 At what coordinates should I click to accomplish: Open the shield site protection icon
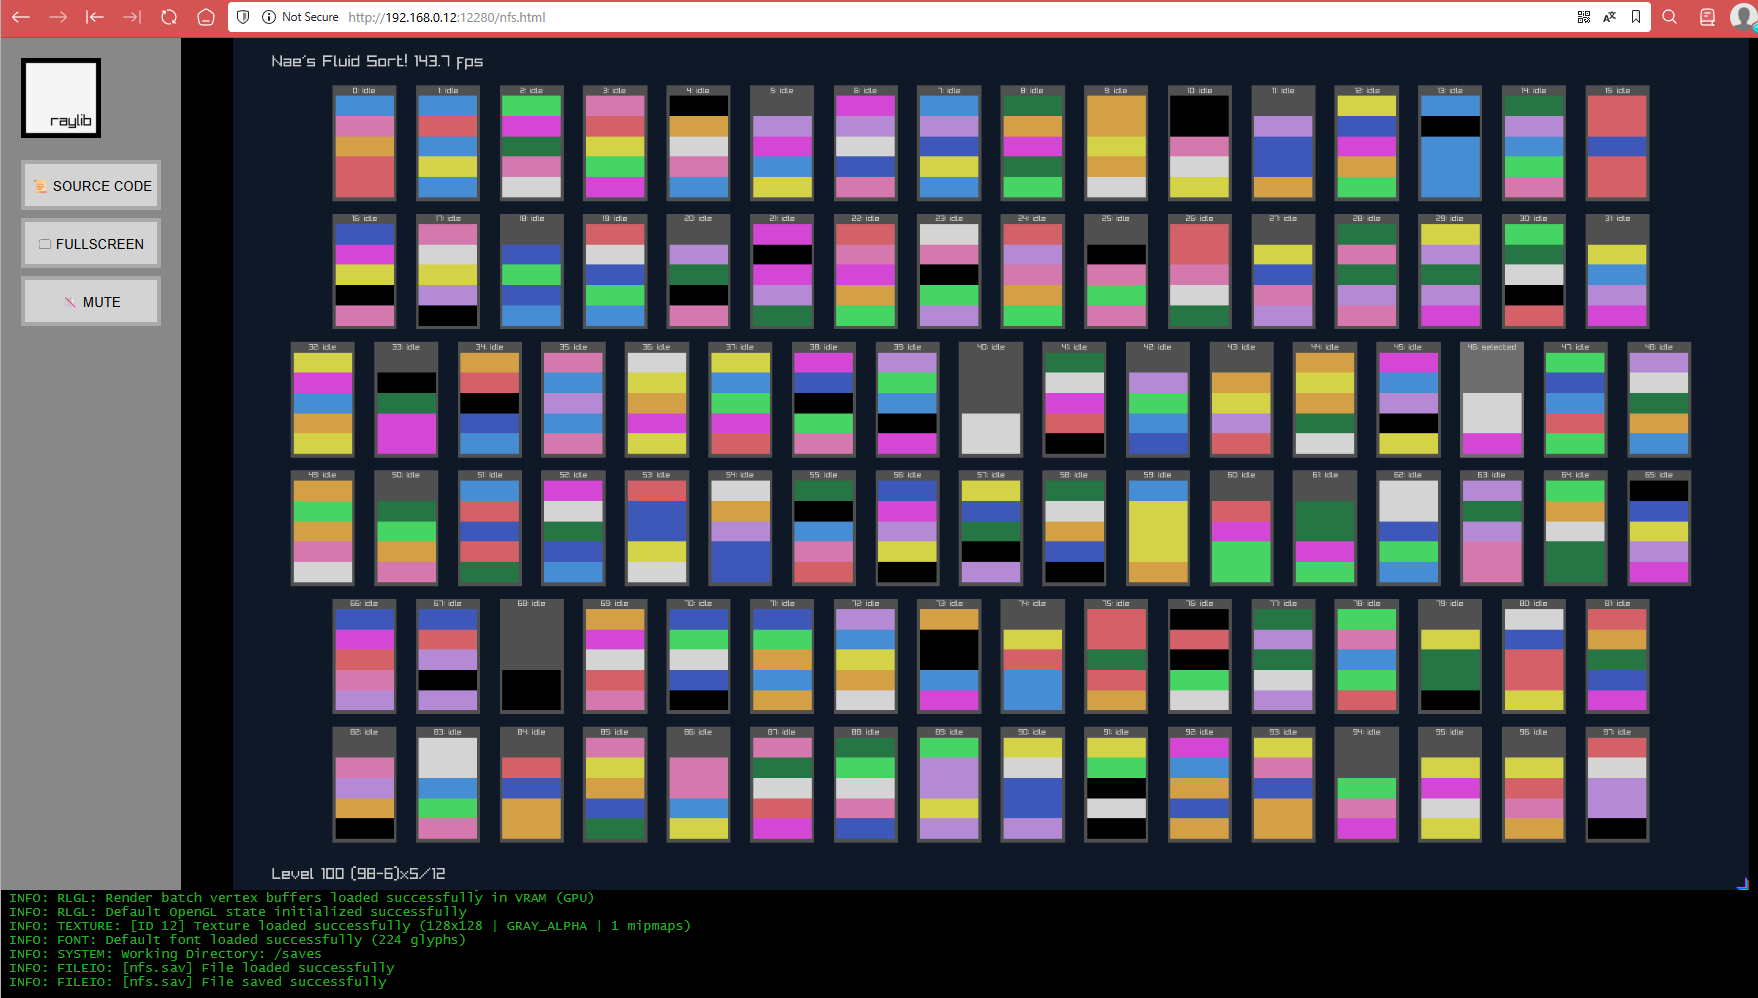click(243, 17)
